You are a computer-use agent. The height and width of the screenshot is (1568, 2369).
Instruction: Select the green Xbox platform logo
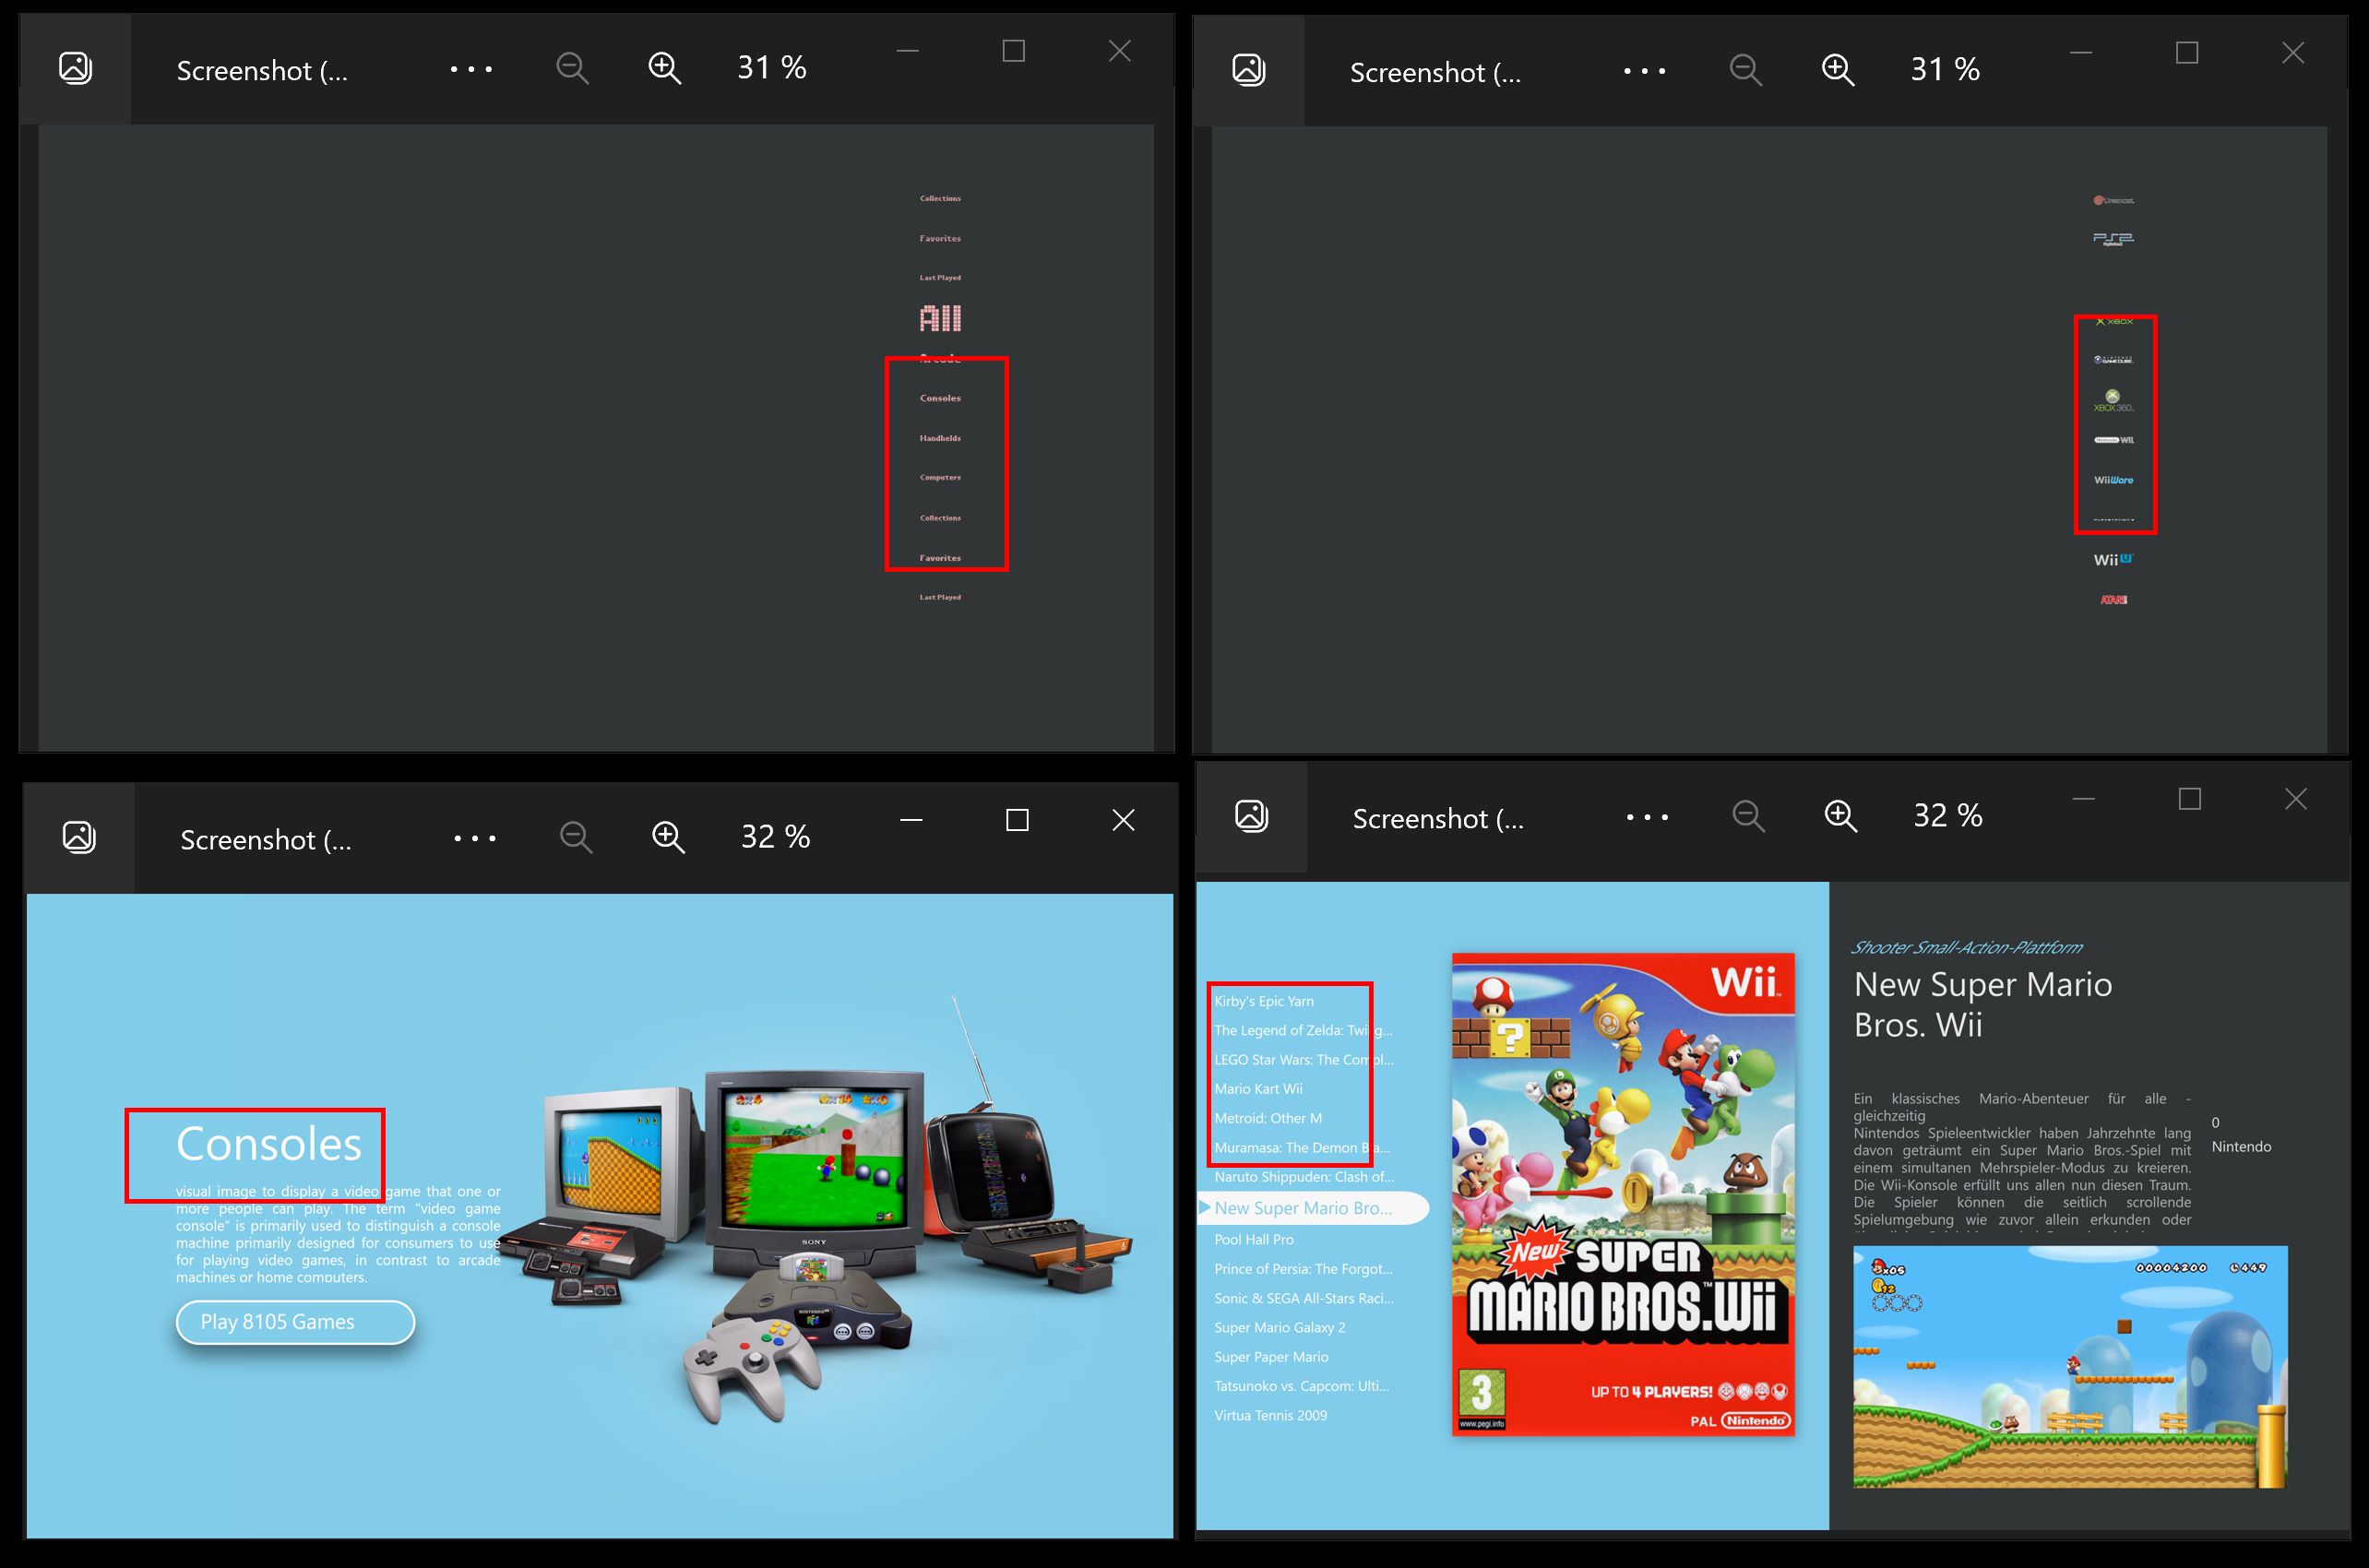coord(2114,321)
